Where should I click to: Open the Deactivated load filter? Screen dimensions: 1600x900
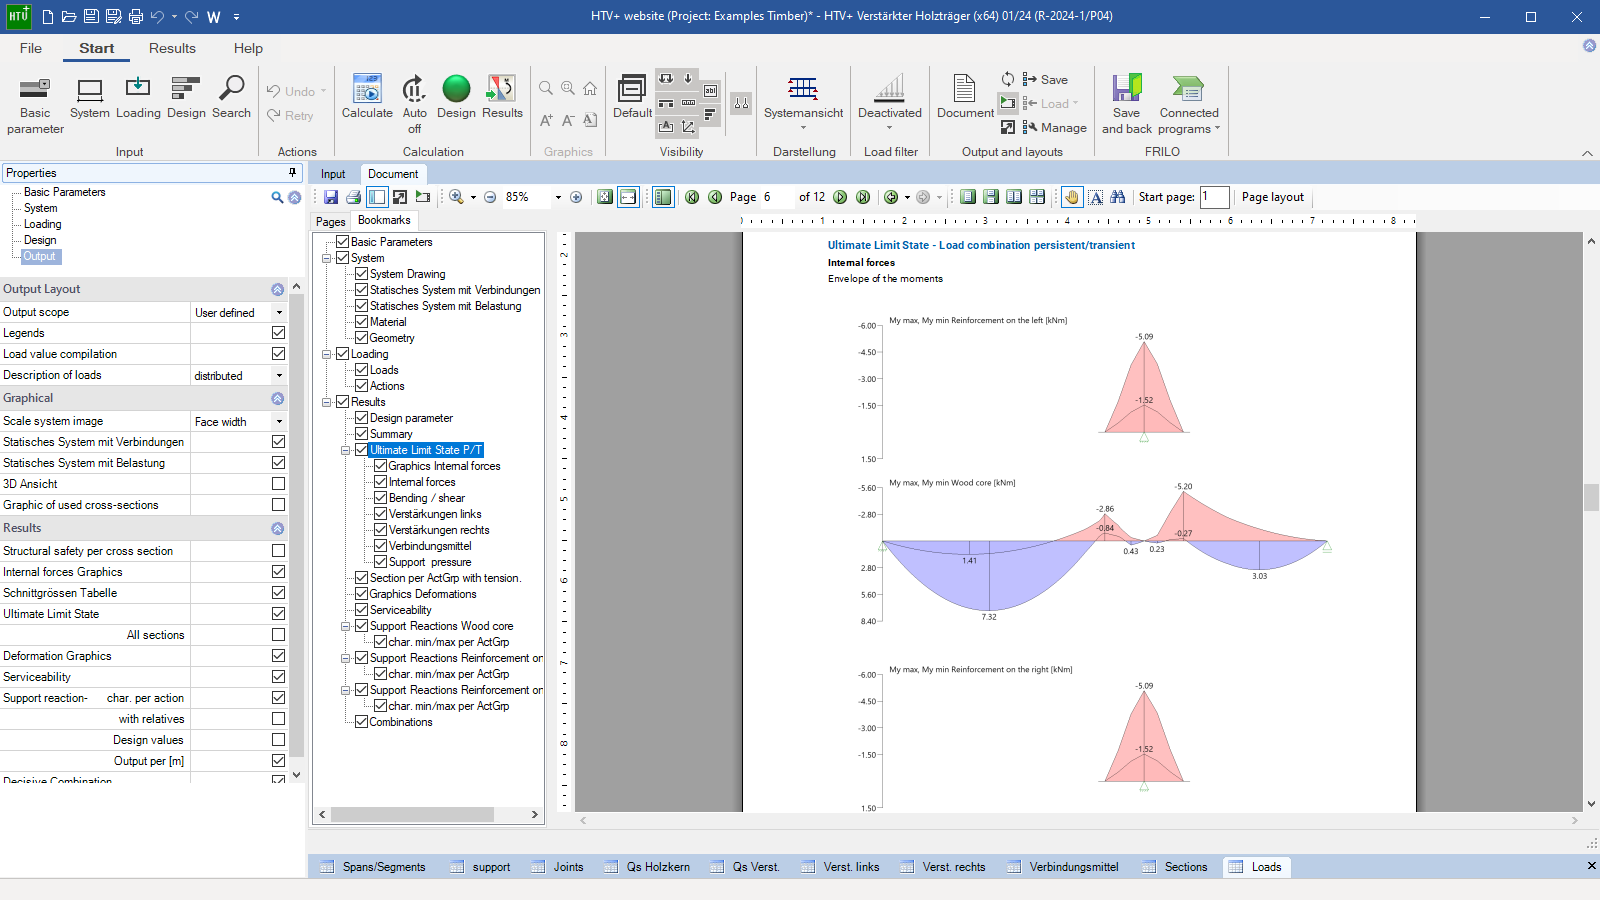point(889,103)
